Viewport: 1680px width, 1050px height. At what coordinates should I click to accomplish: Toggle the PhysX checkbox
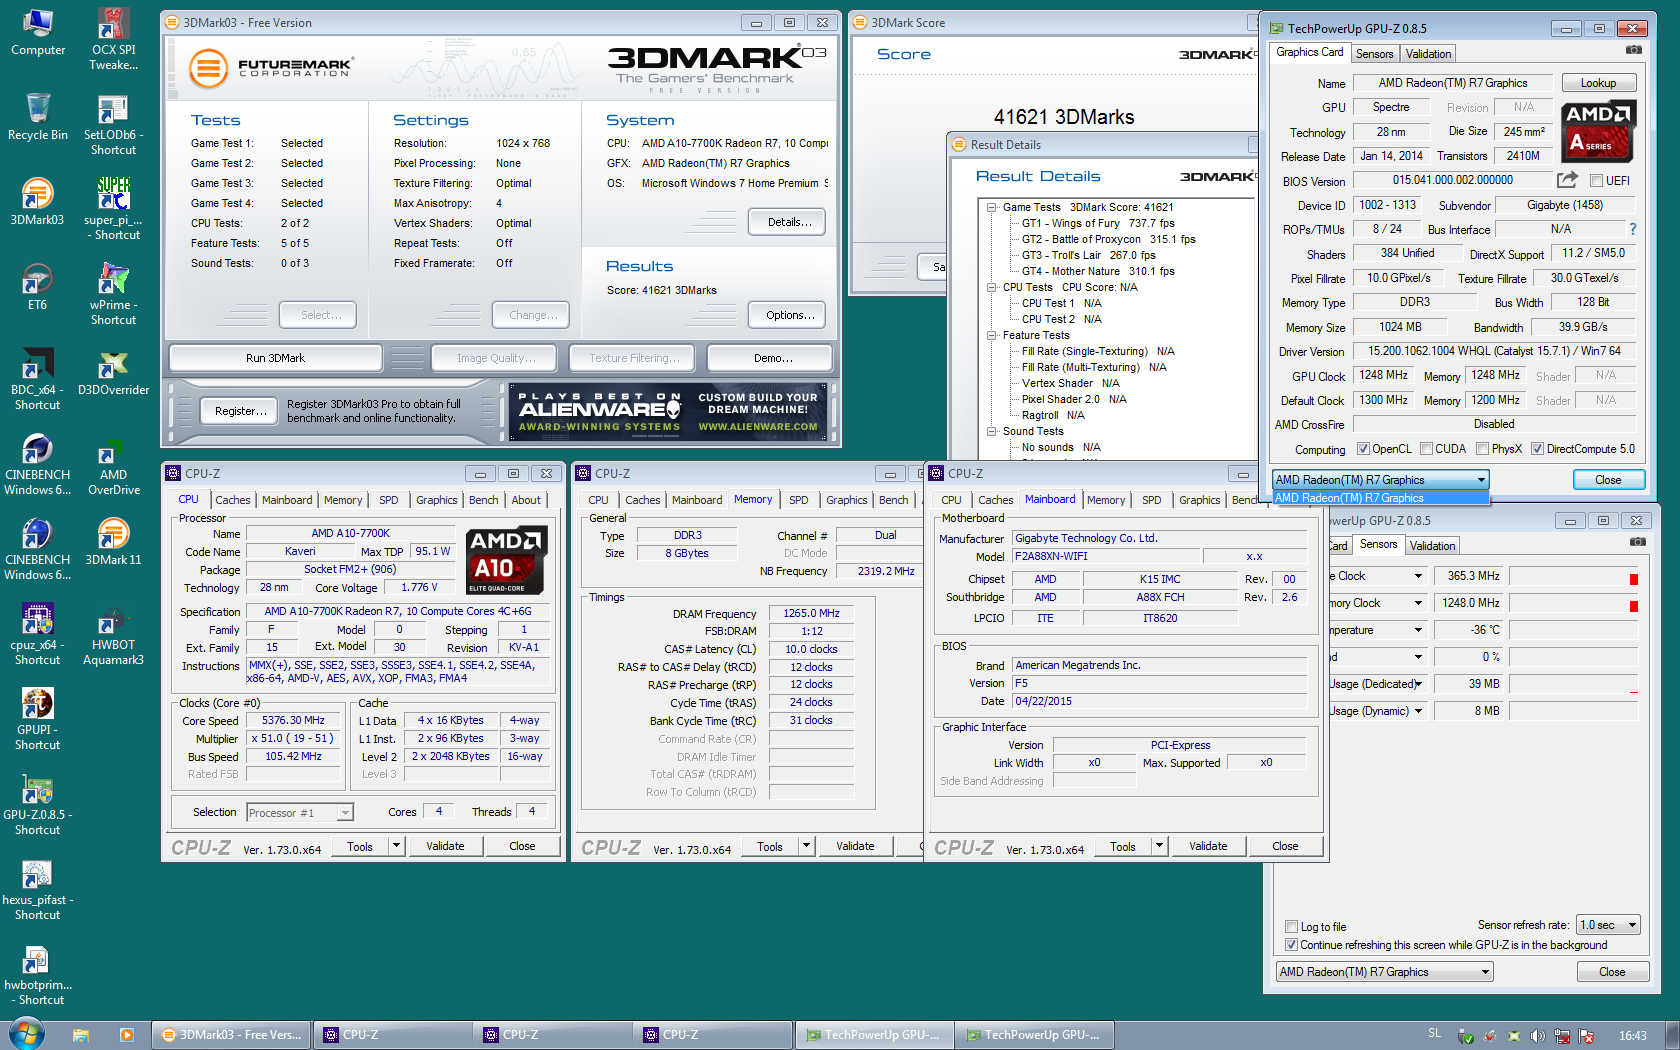pos(1482,449)
